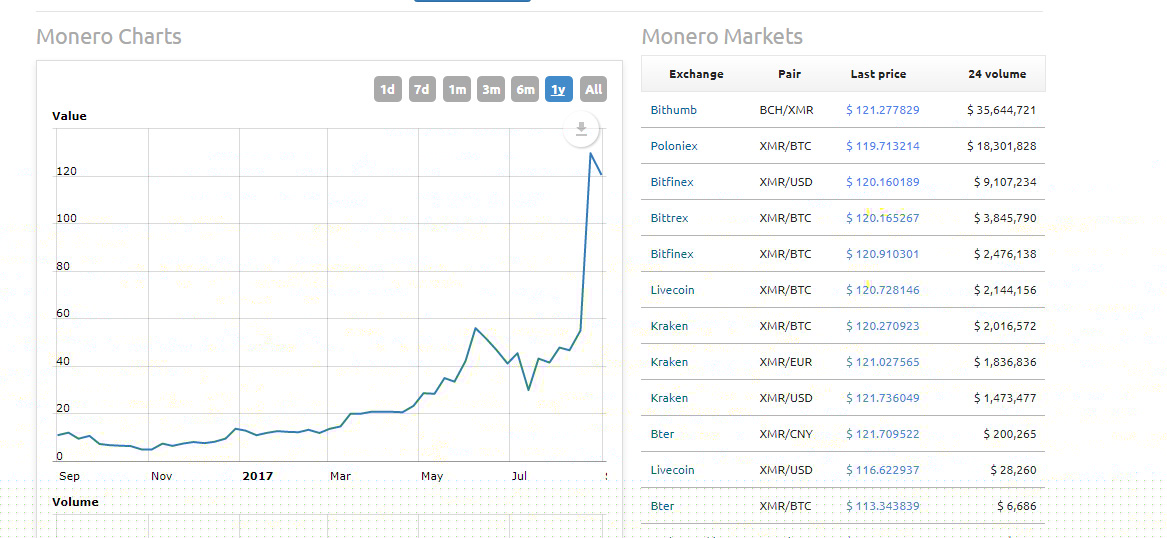Click Bter XMR/CNY exchange link

(x=662, y=434)
